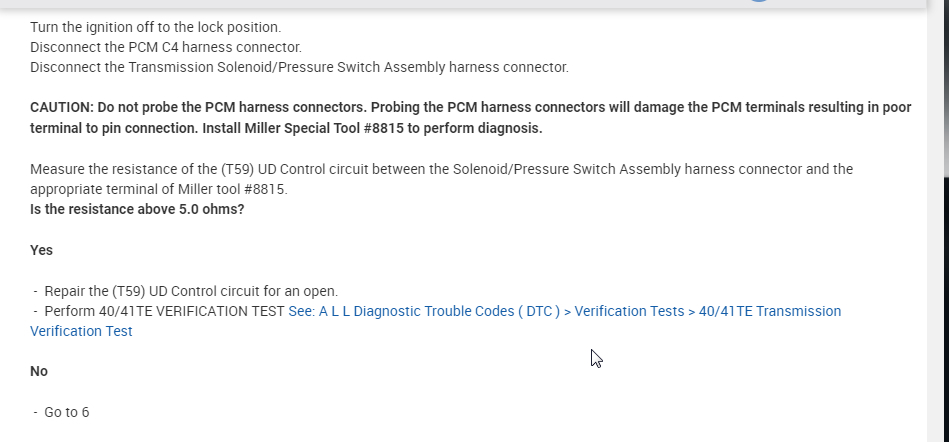The width and height of the screenshot is (949, 442).
Task: Click the gray header bar at the top
Action: click(x=400, y=4)
